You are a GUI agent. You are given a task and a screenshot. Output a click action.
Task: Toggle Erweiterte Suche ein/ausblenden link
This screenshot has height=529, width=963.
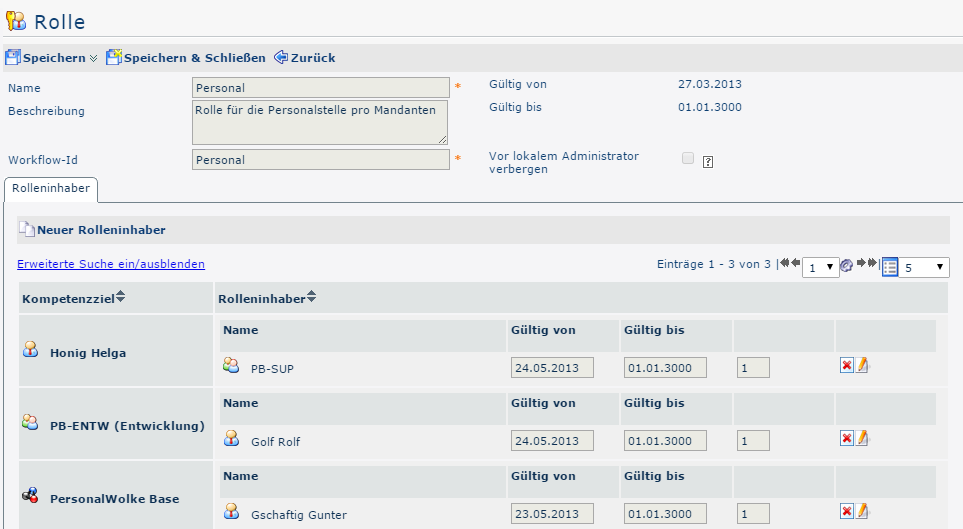(x=111, y=264)
